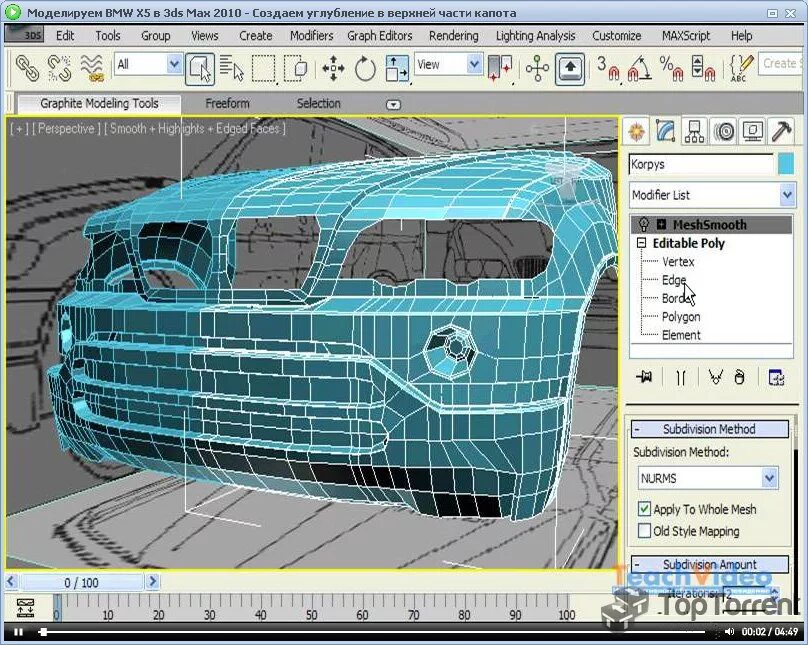Open the Edit menu

(65, 36)
